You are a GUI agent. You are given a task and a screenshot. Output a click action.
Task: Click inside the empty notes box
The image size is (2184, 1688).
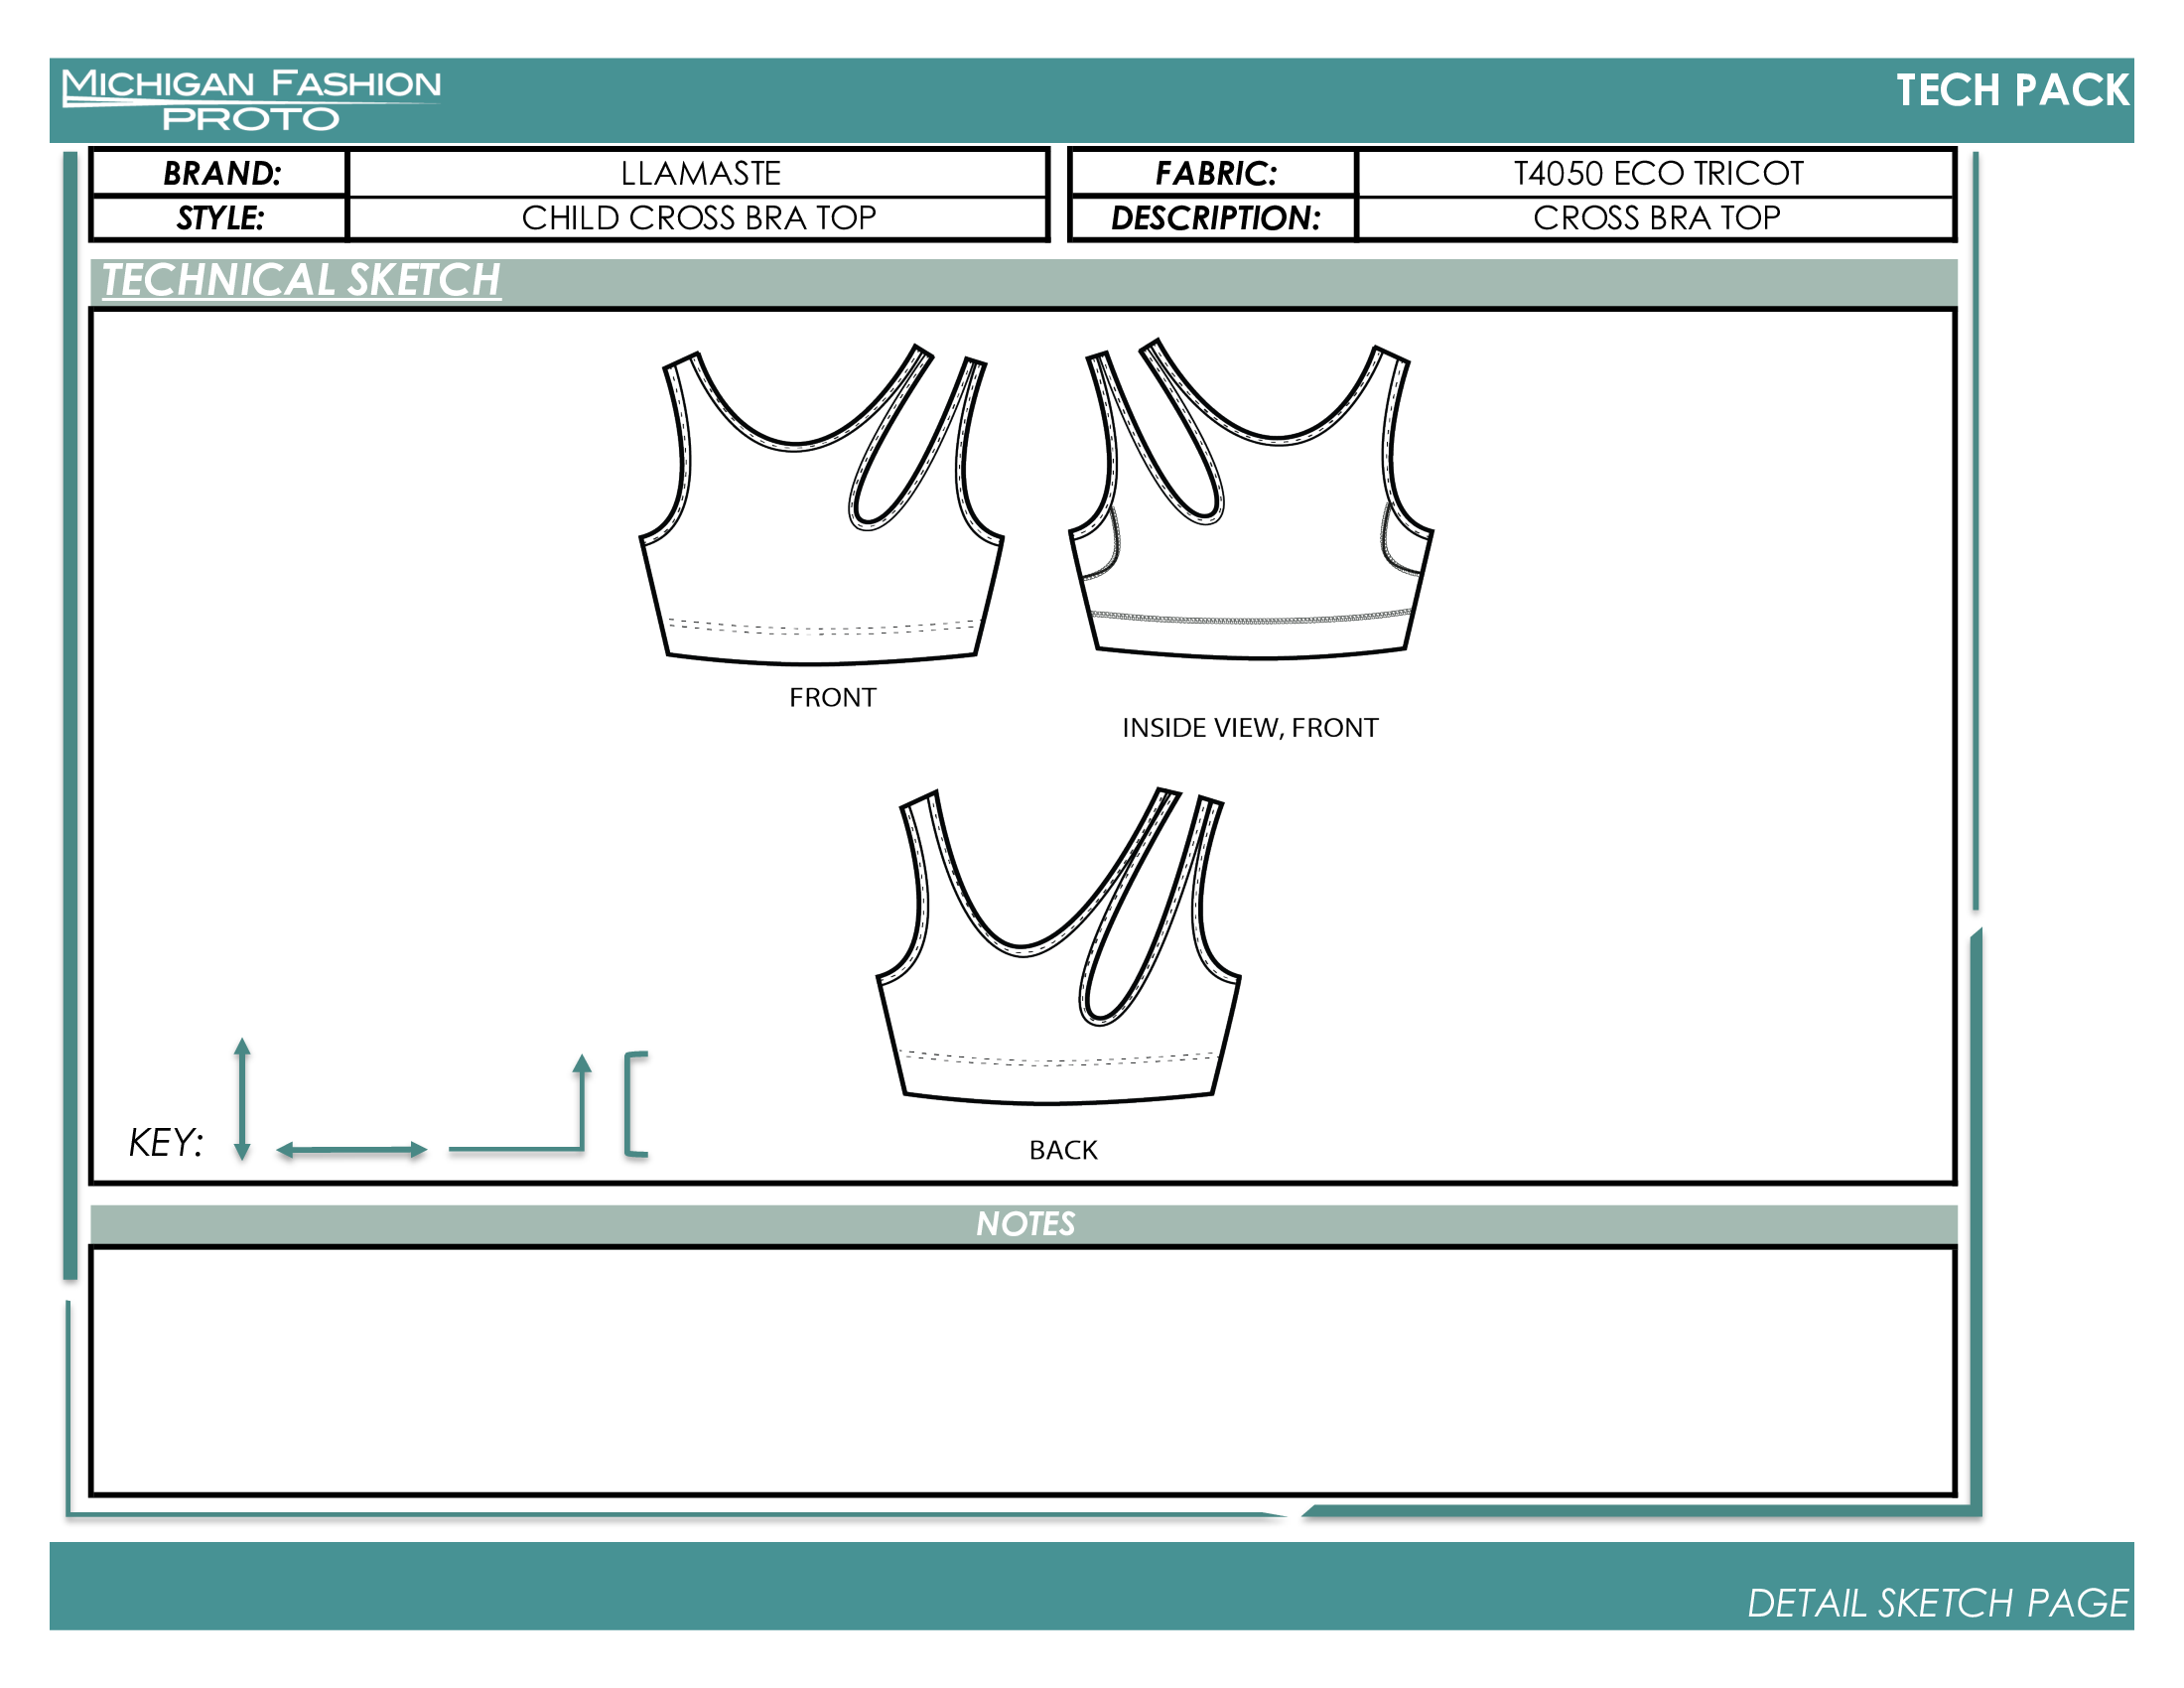(x=1022, y=1371)
